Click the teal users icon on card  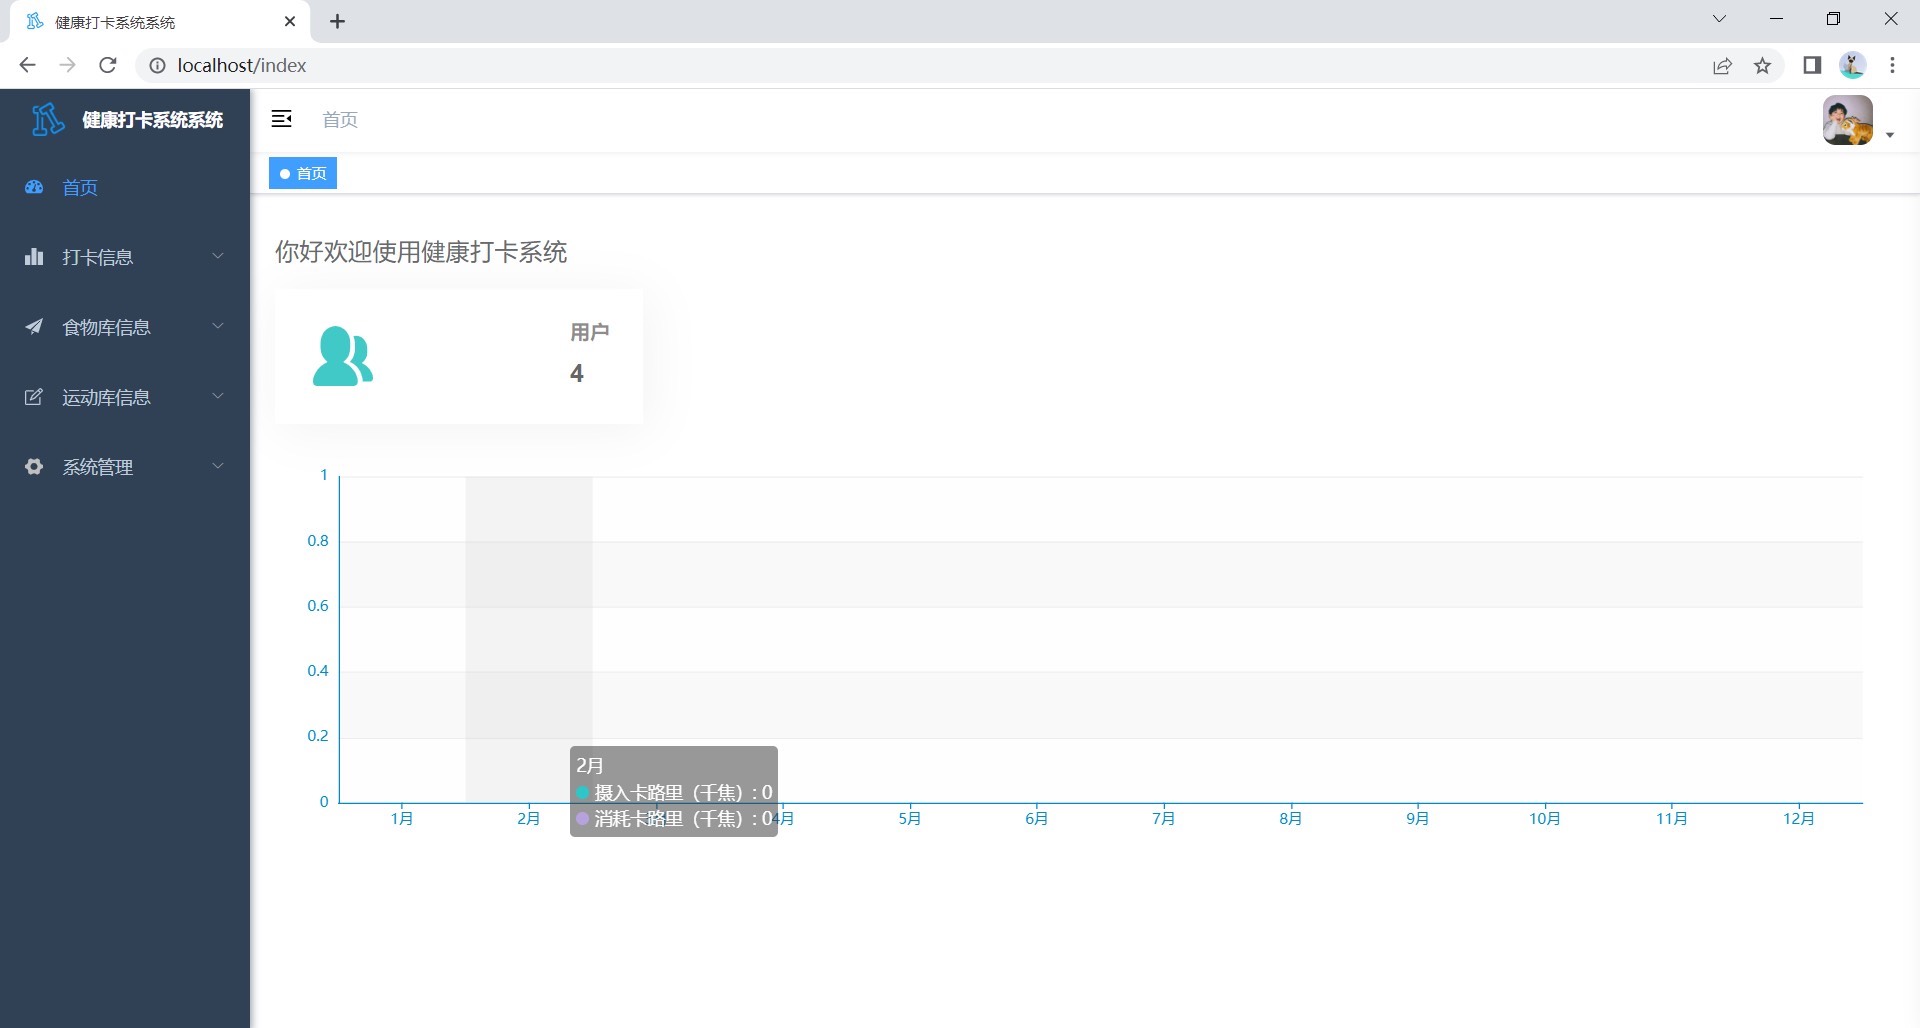[343, 356]
